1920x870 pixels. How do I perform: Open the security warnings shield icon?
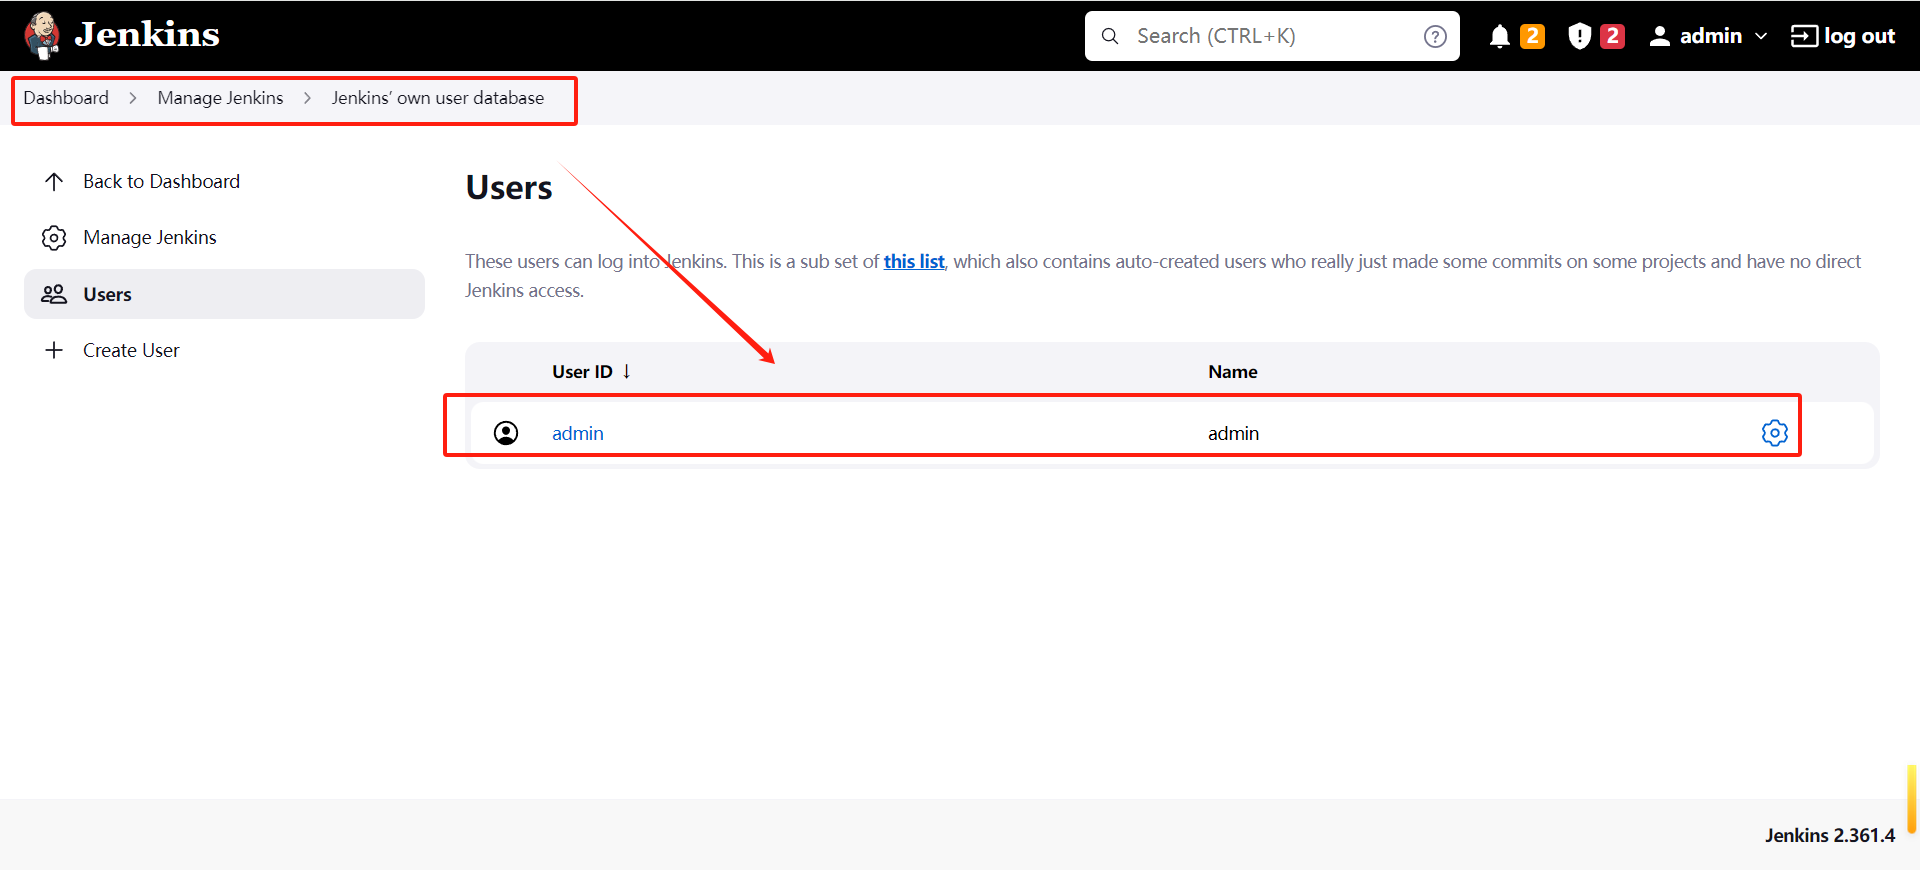click(1579, 36)
